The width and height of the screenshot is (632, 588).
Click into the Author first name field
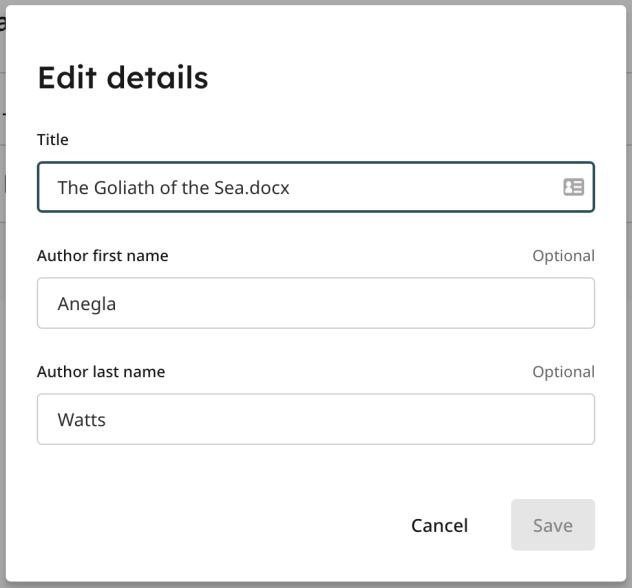[x=316, y=303]
